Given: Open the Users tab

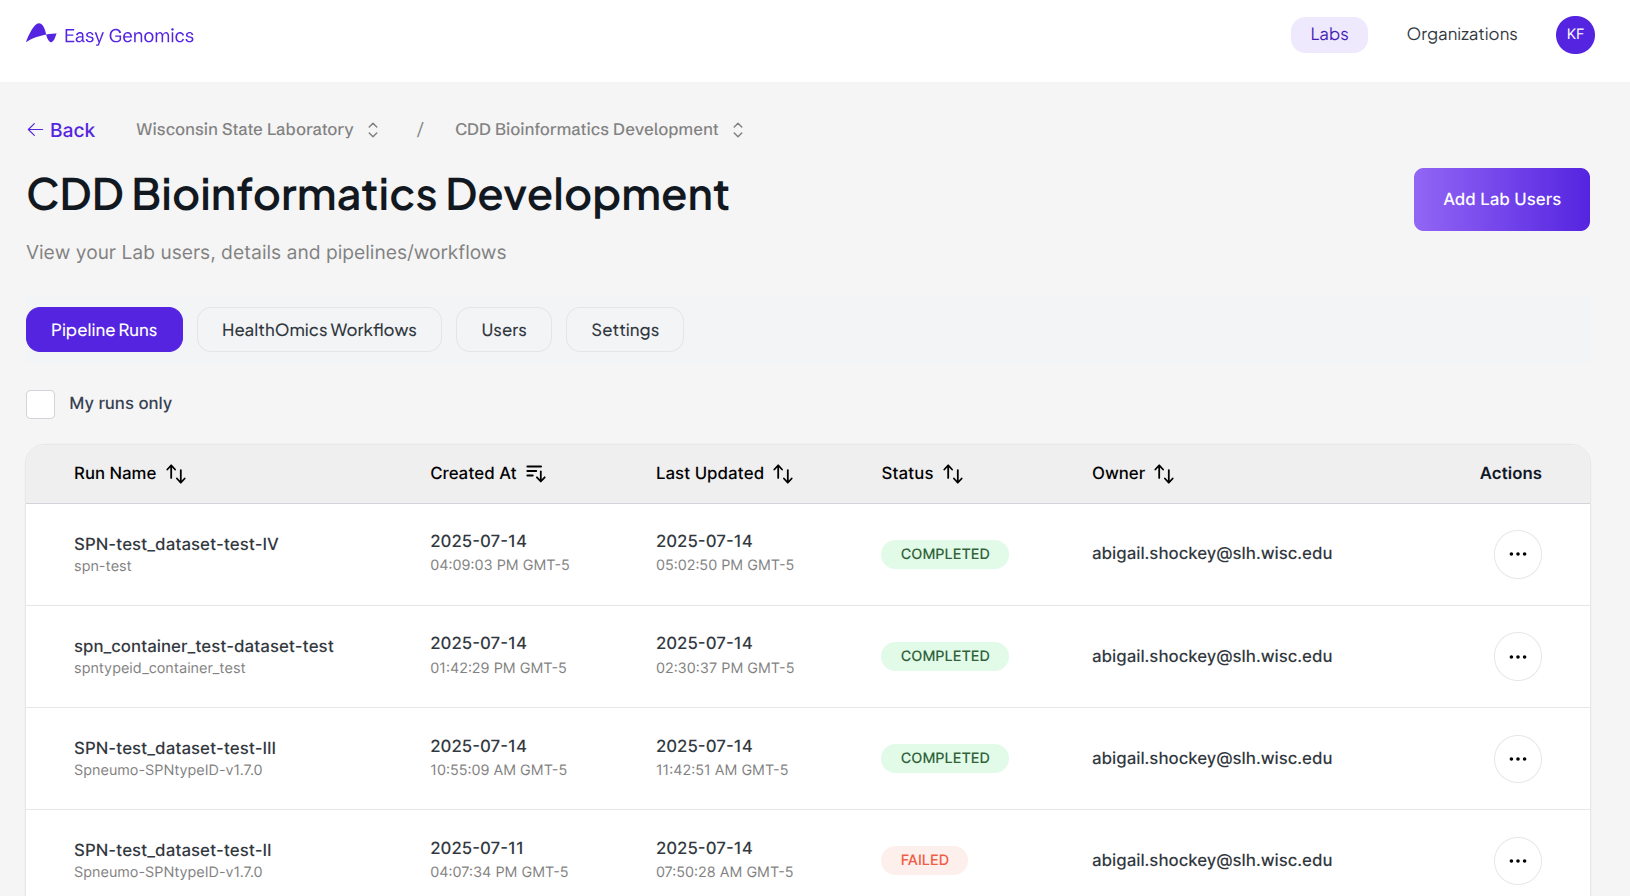Looking at the screenshot, I should coord(503,330).
